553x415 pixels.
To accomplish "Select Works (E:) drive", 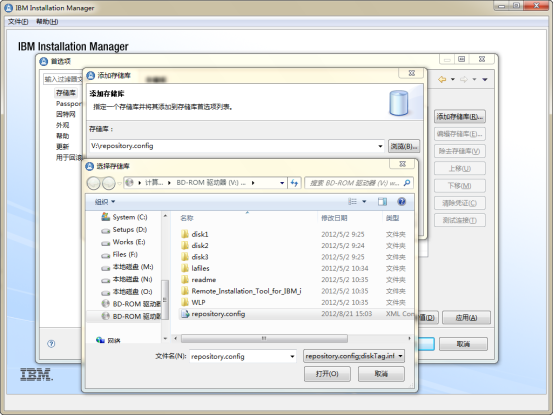I will coord(123,242).
